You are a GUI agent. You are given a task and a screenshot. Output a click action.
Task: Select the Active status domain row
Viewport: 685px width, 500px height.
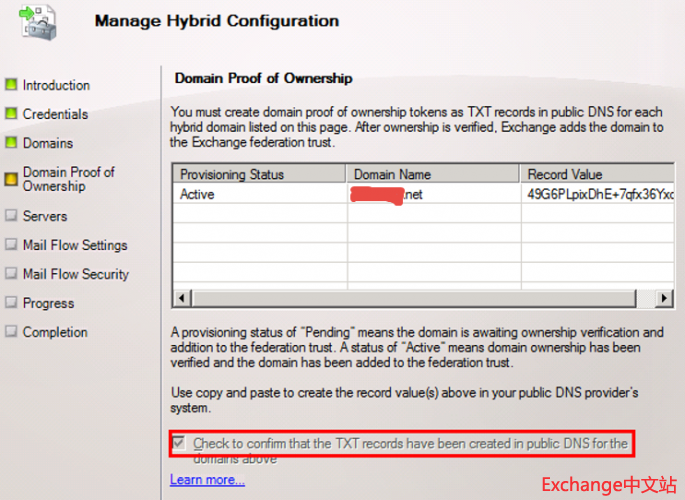(x=258, y=195)
